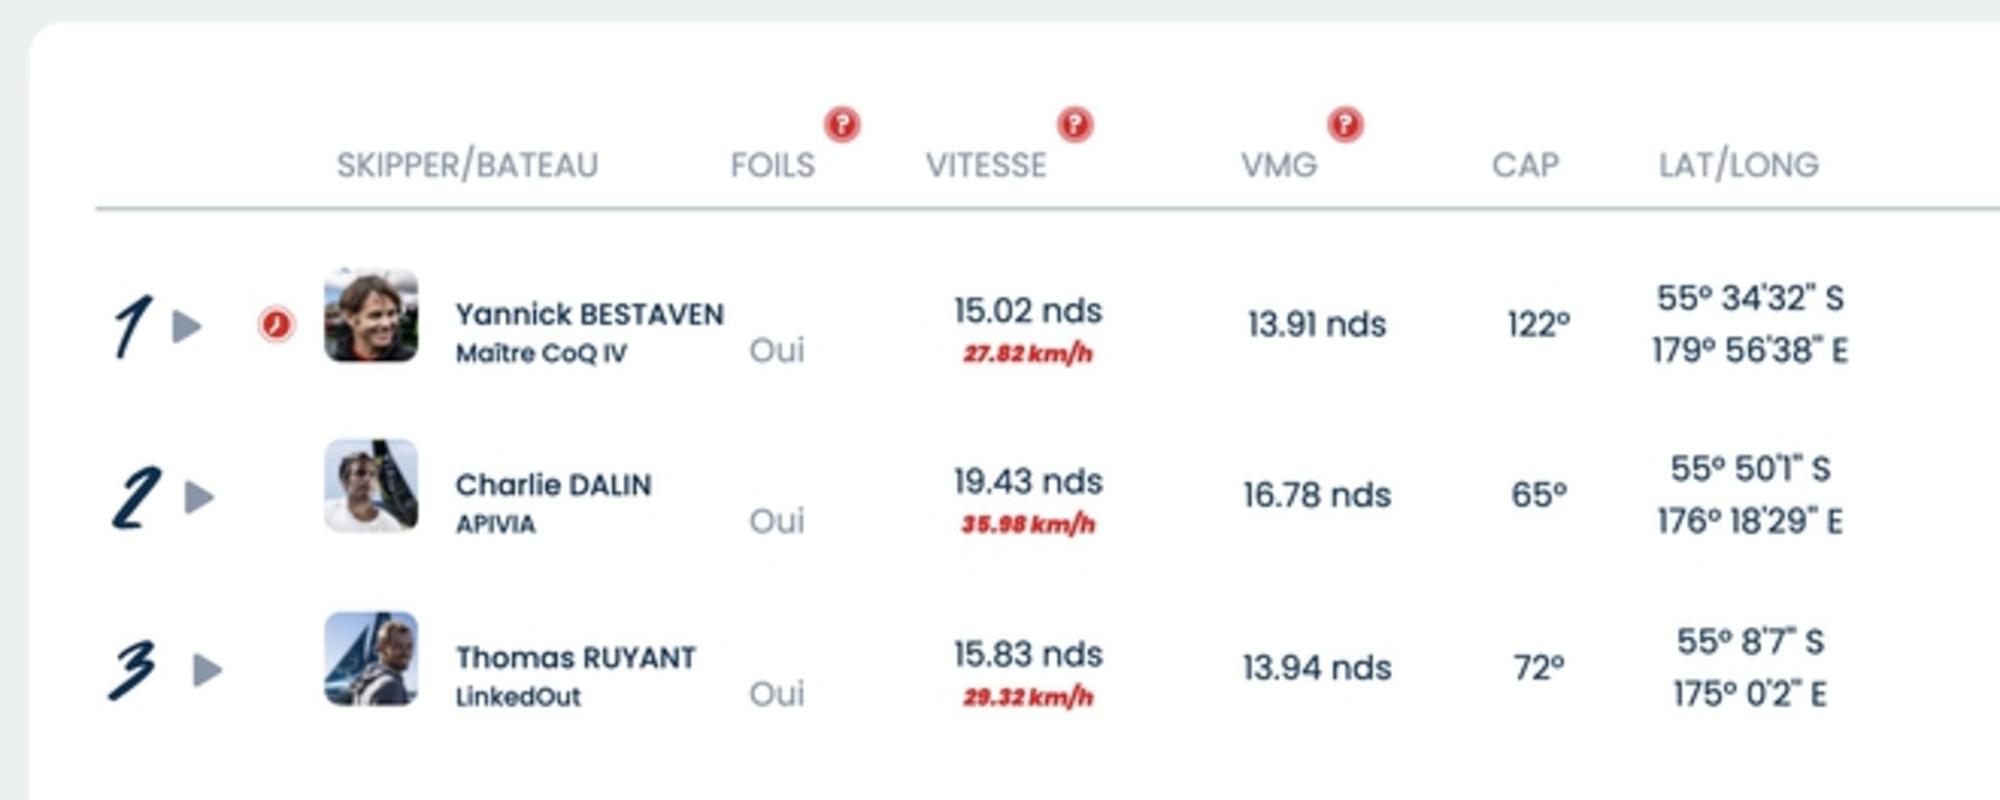This screenshot has height=800, width=2000.
Task: Sort by the VITESSE column header
Action: (986, 165)
